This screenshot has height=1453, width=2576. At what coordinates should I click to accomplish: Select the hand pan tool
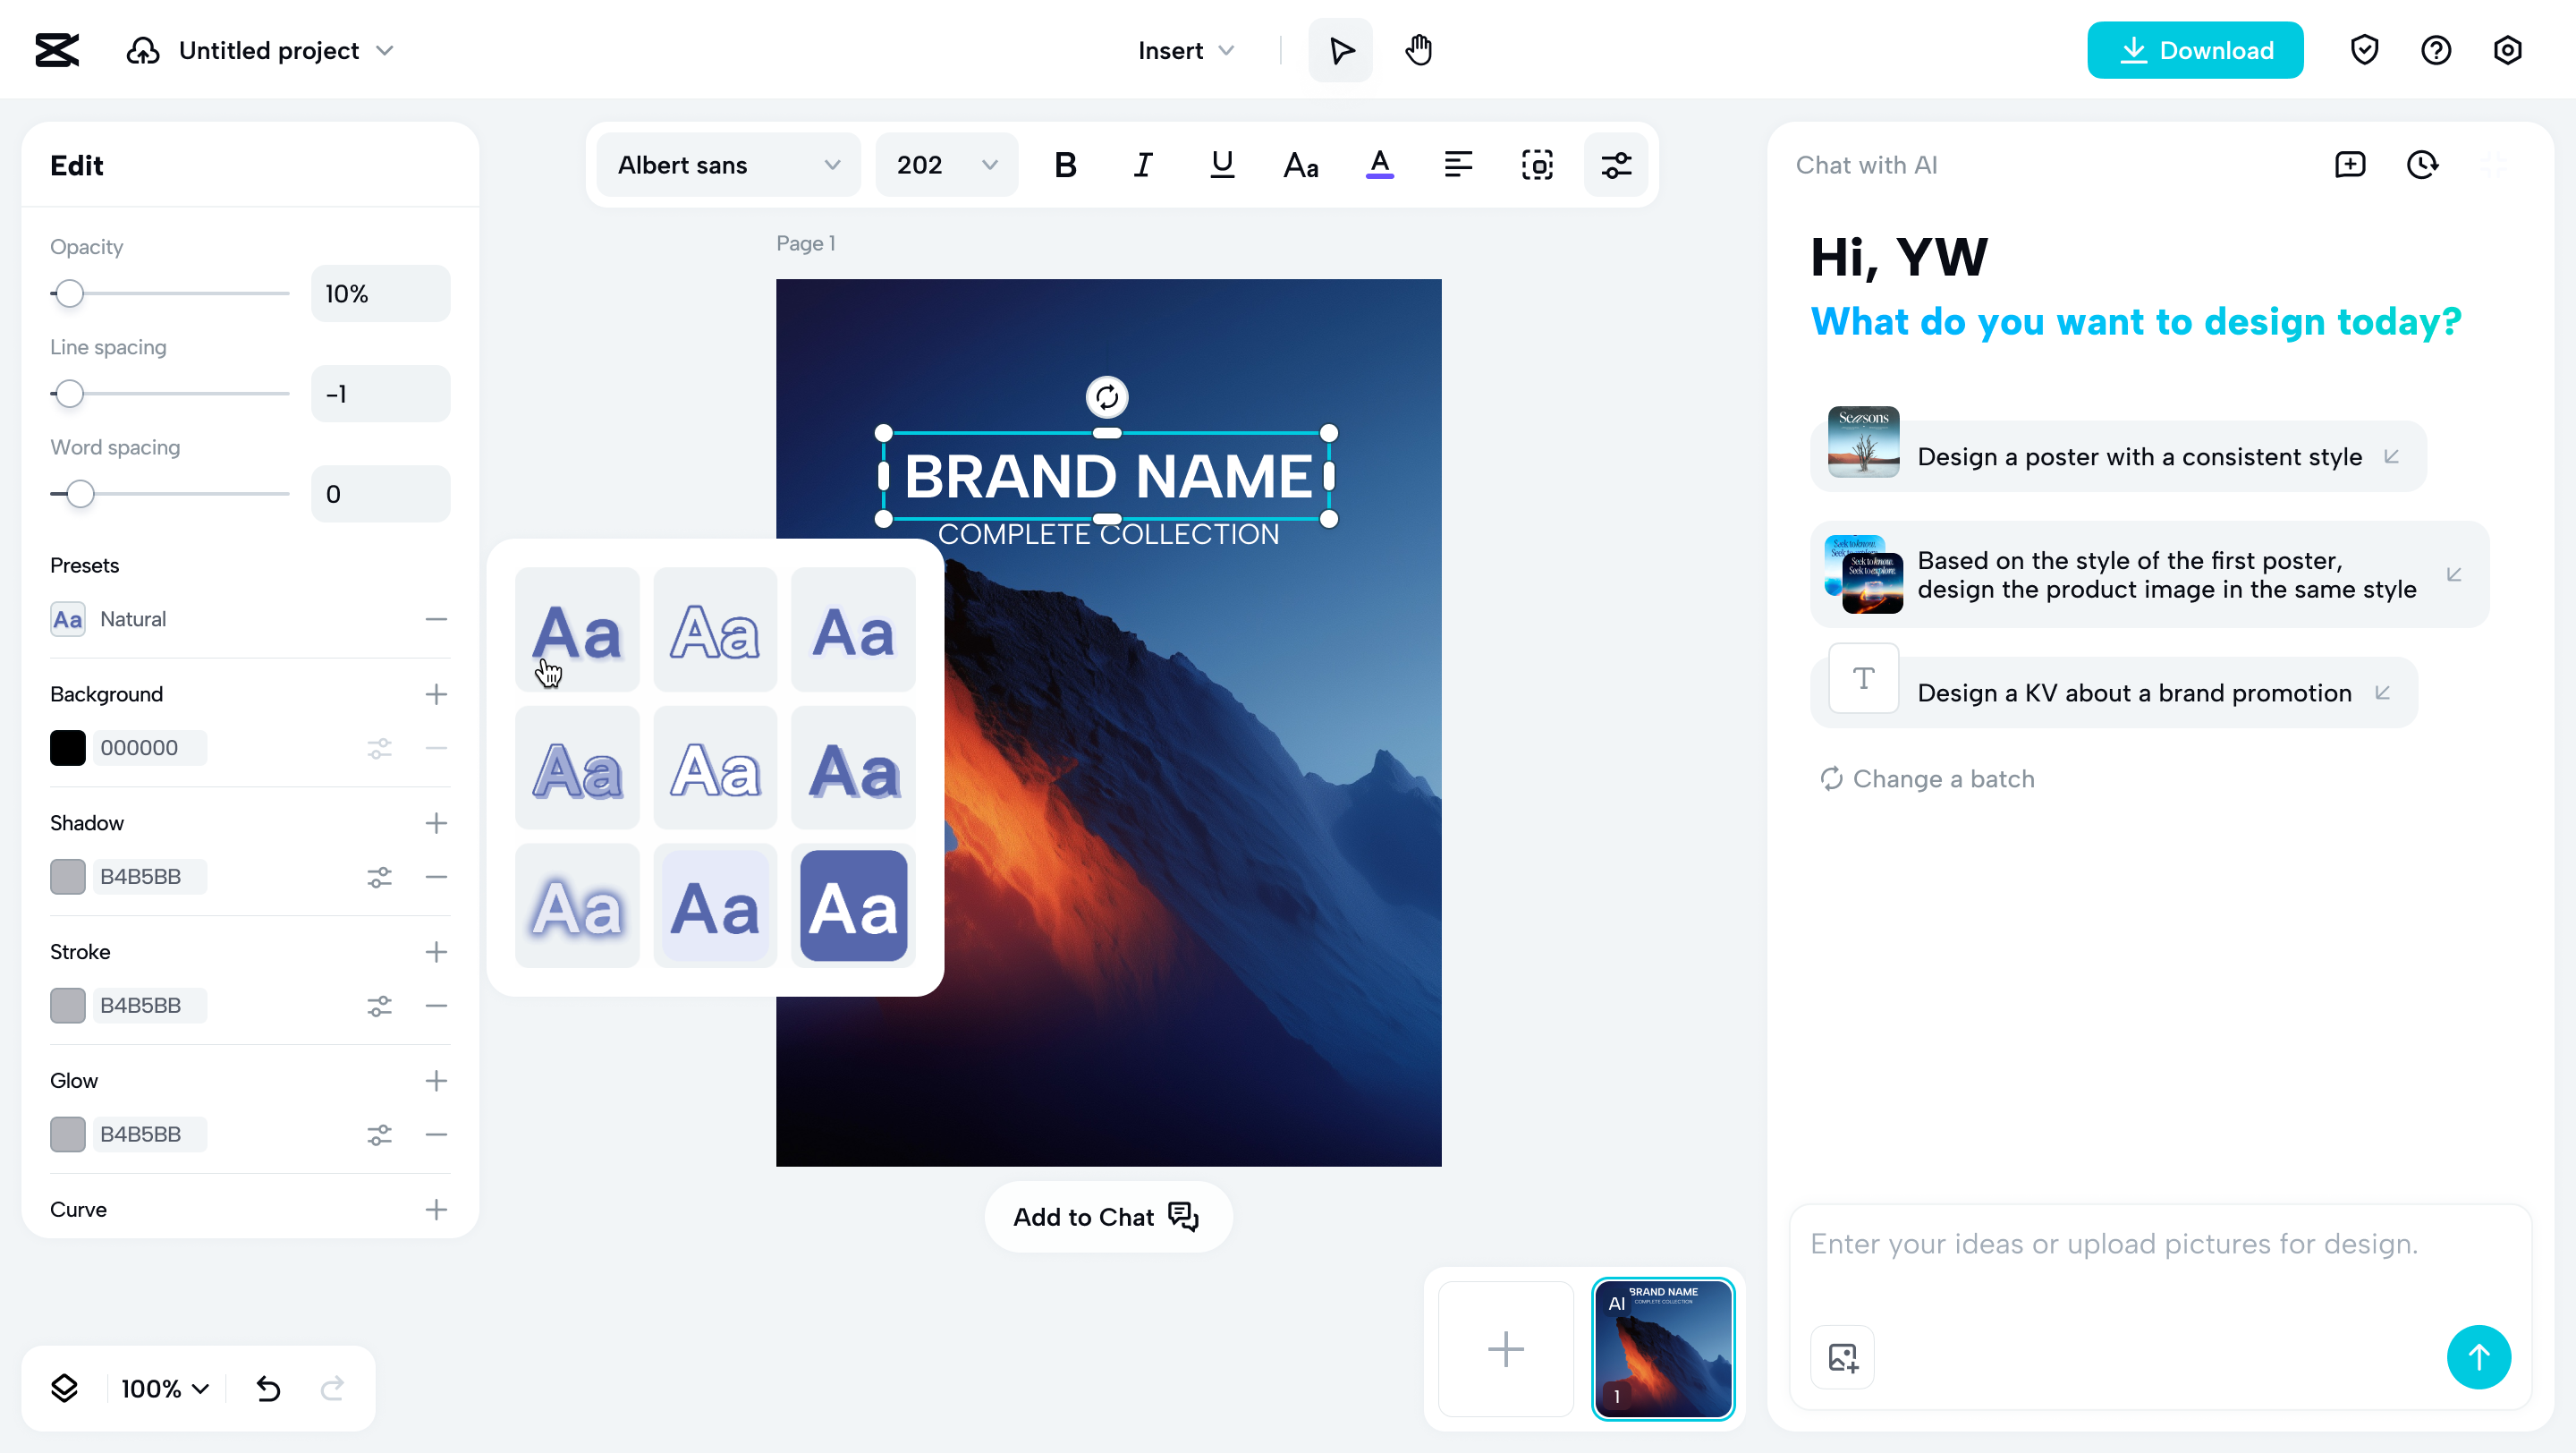pyautogui.click(x=1418, y=50)
